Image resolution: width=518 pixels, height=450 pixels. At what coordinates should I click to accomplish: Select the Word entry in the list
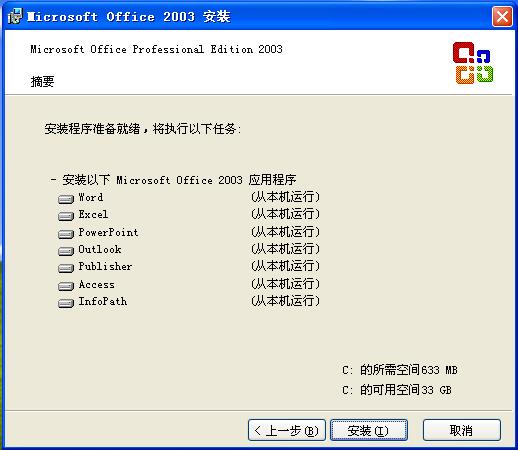[x=91, y=197]
